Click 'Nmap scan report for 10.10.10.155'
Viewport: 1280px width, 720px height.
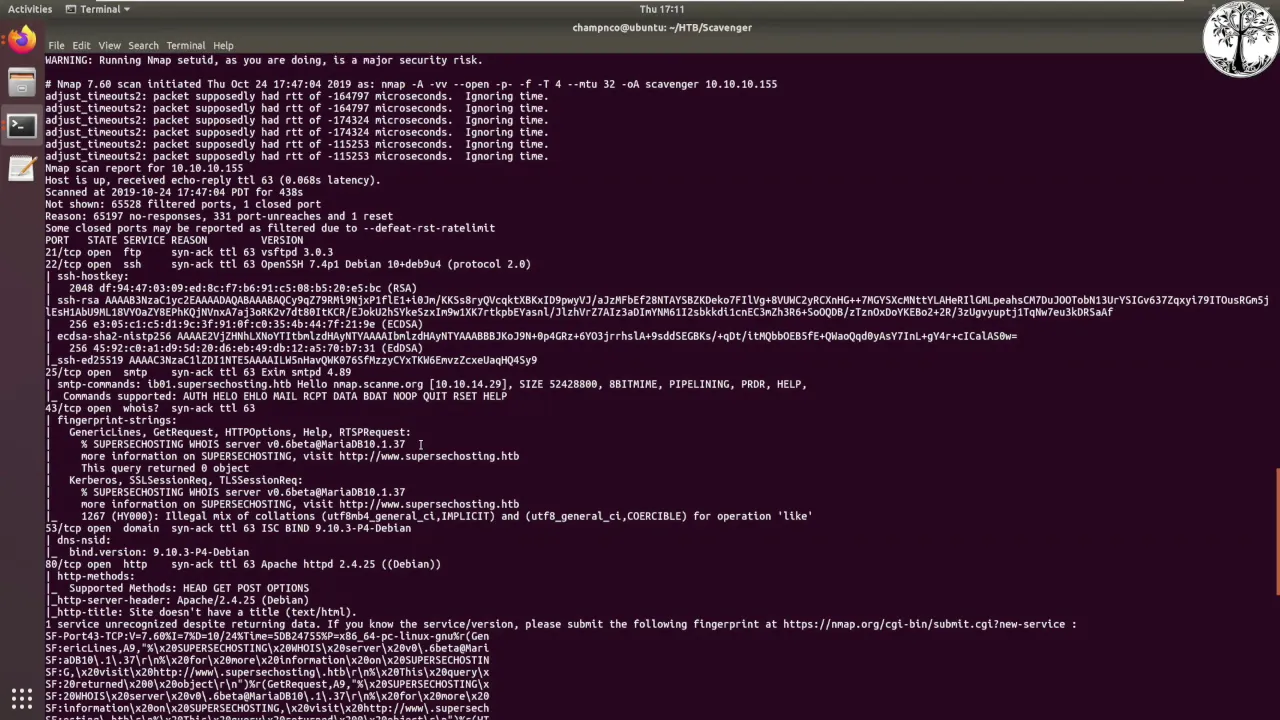144,168
